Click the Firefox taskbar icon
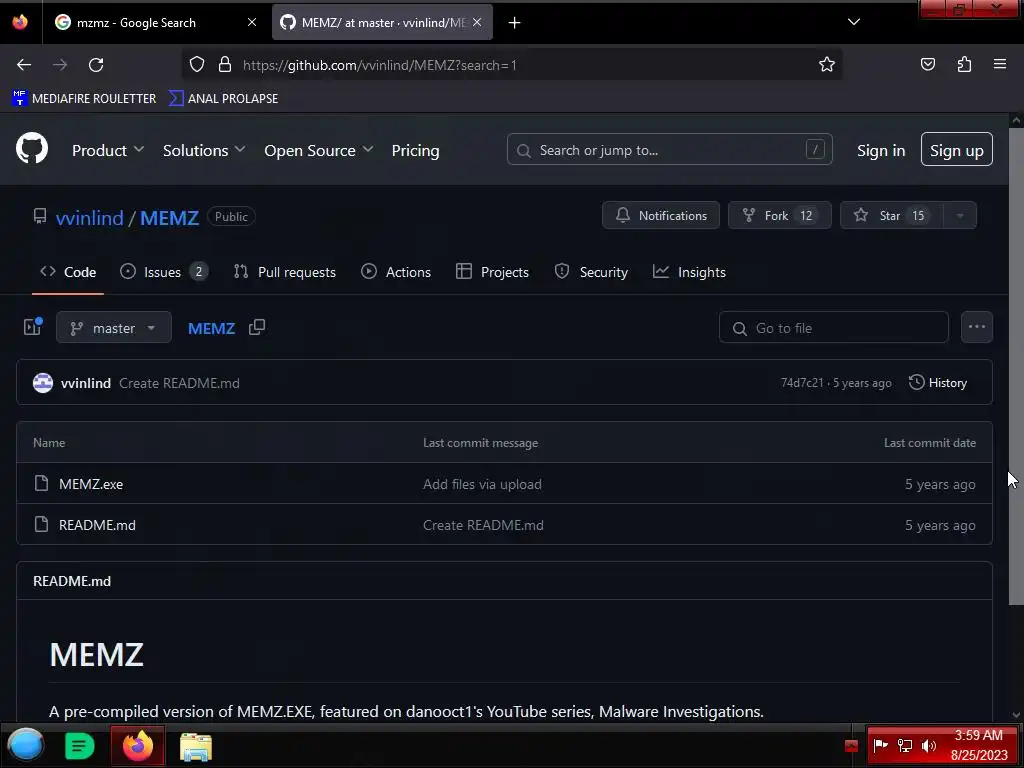Image resolution: width=1024 pixels, height=768 pixels. pyautogui.click(x=138, y=746)
